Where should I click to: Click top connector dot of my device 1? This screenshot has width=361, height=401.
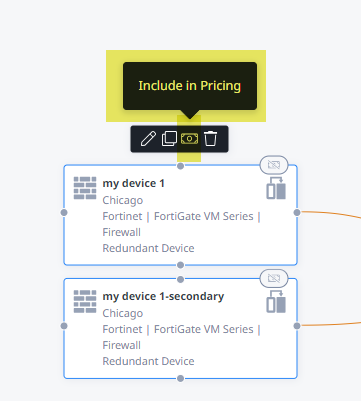point(180,166)
